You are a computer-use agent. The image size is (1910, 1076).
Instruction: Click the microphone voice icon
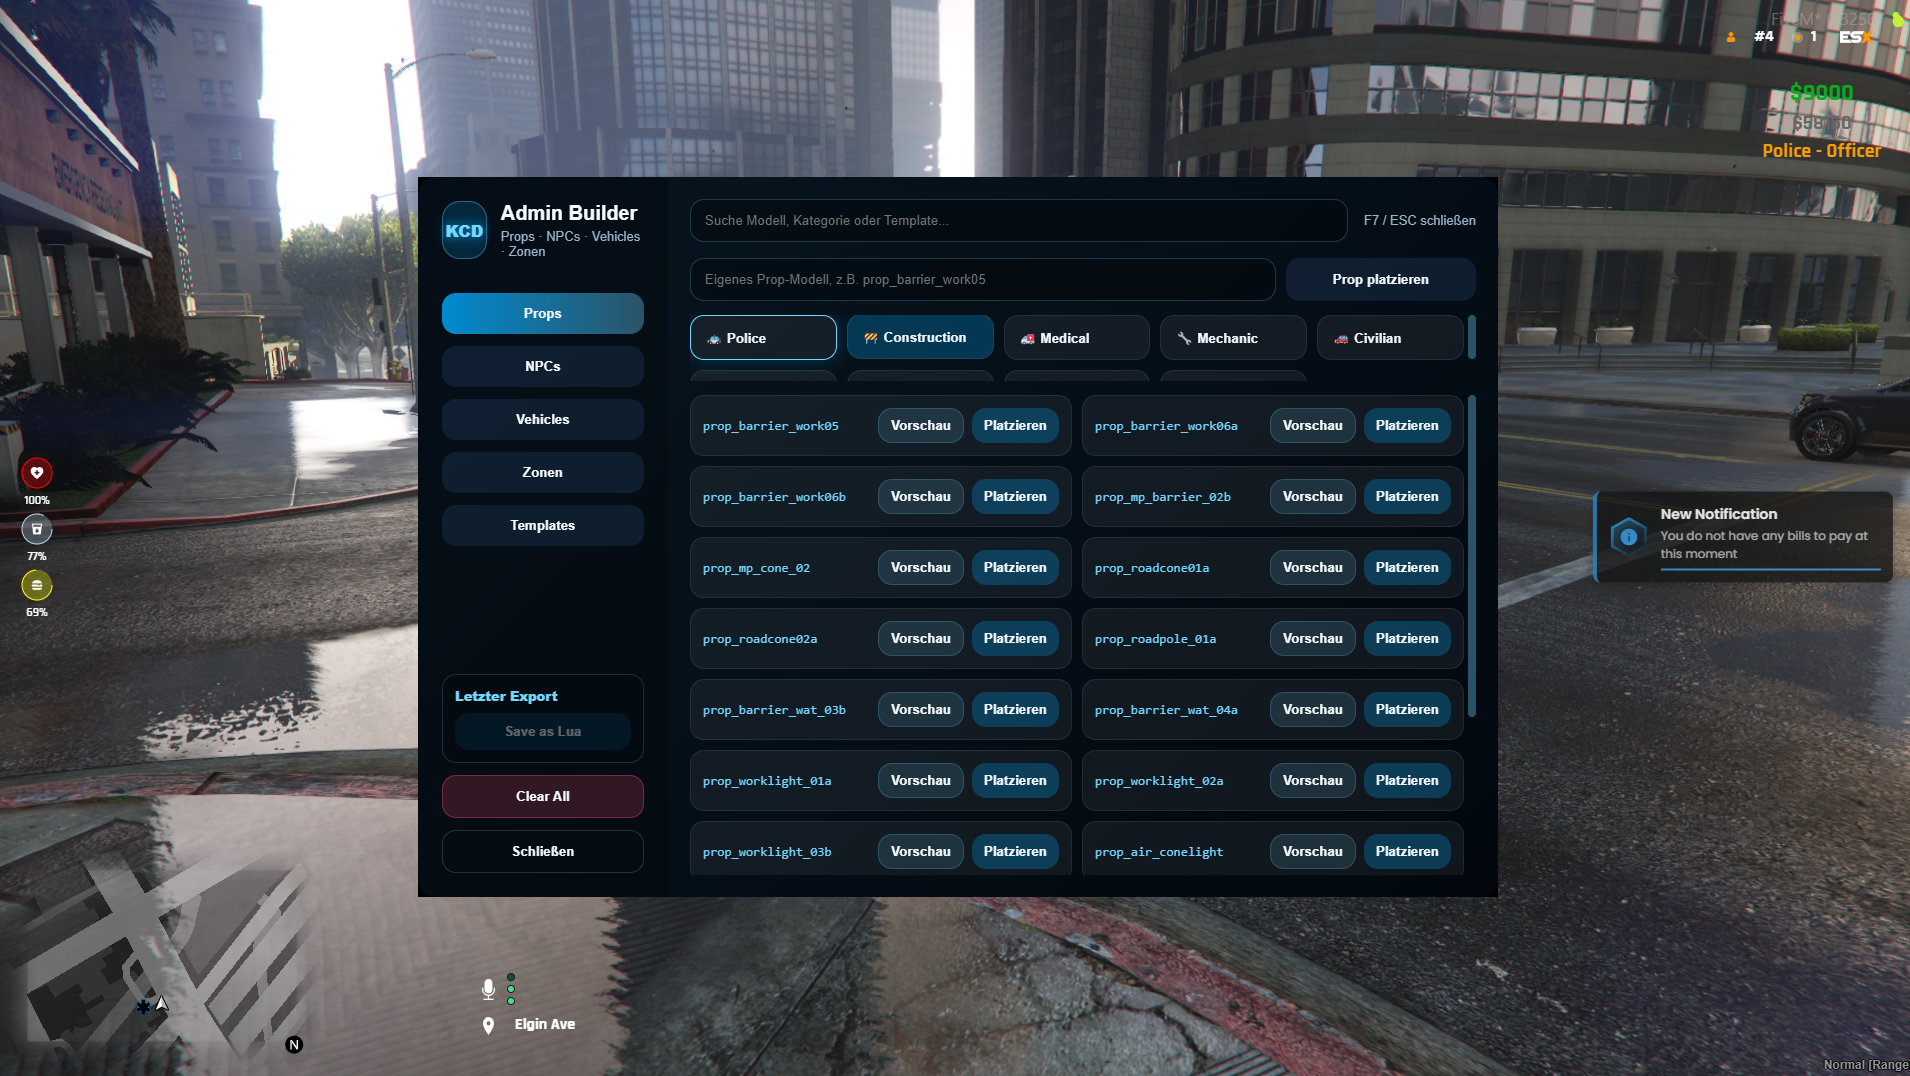(x=488, y=989)
